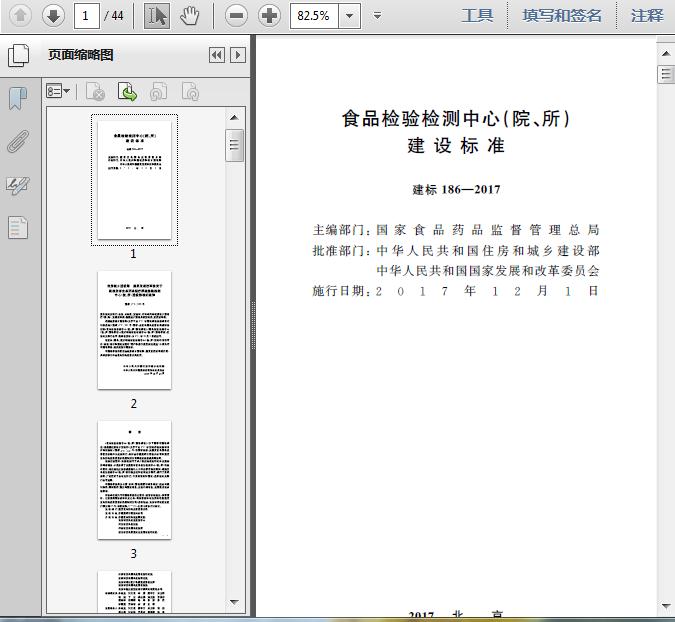Open the zoom percentage dropdown arrow
The image size is (675, 622).
350,16
